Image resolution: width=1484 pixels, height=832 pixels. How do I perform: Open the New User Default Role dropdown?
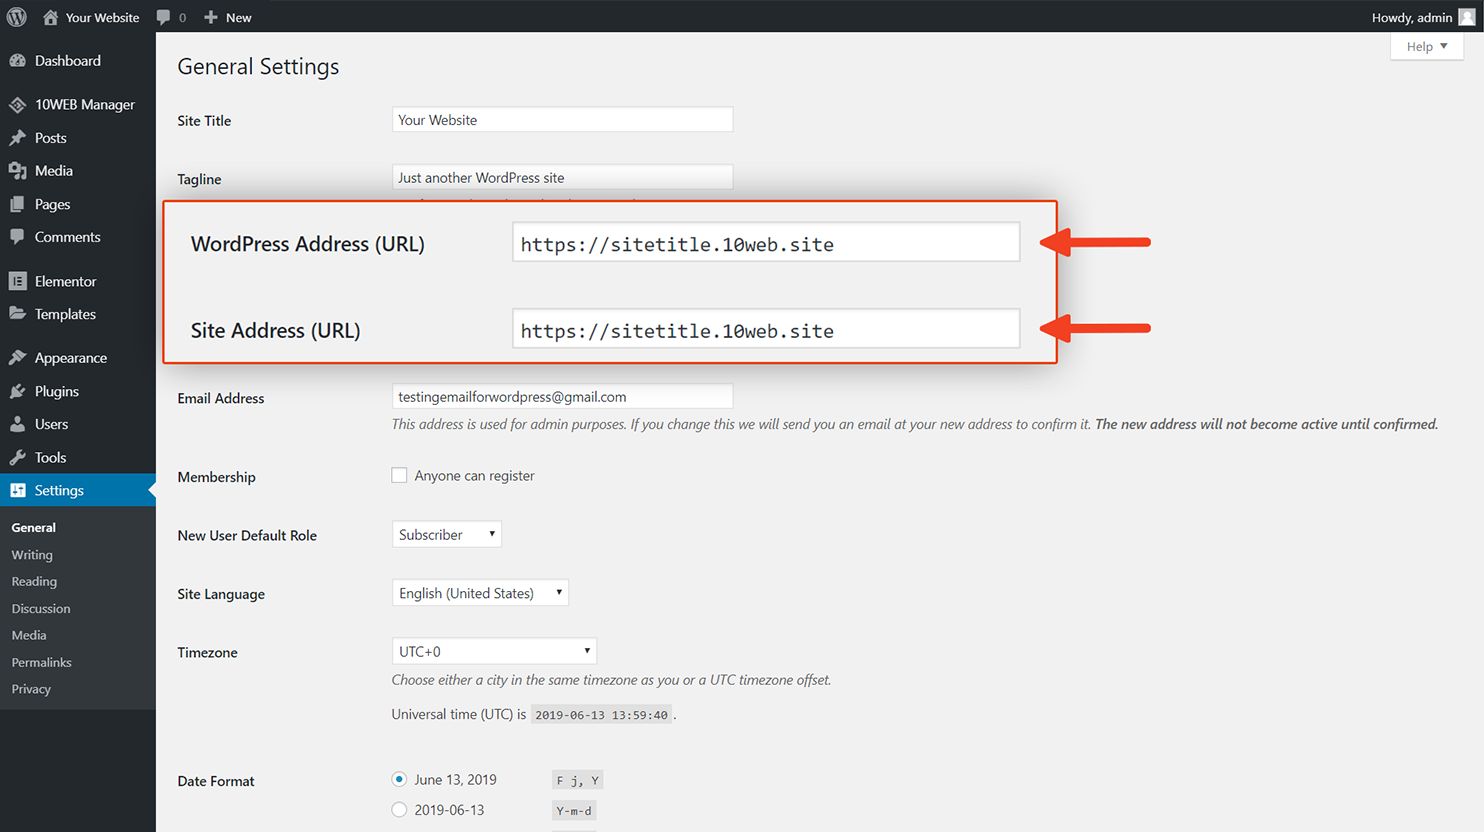[x=447, y=534]
